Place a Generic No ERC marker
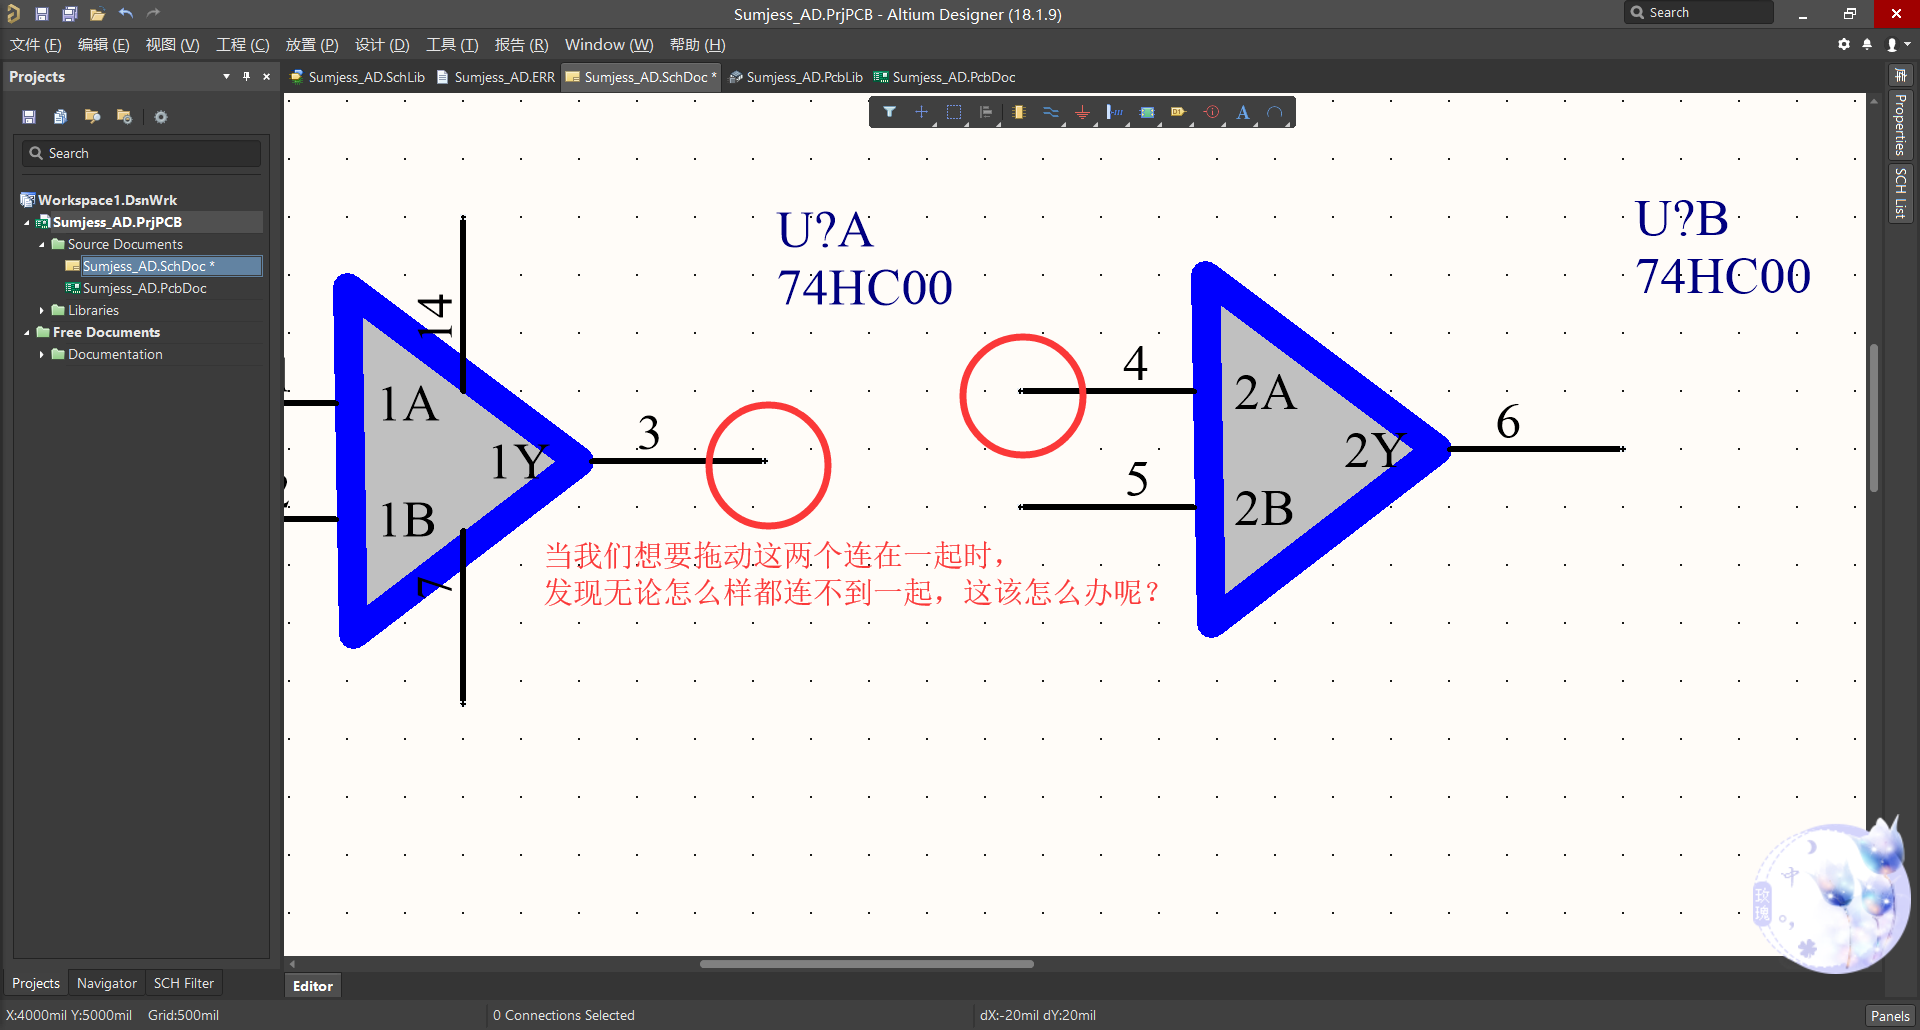1920x1030 pixels. tap(1212, 112)
